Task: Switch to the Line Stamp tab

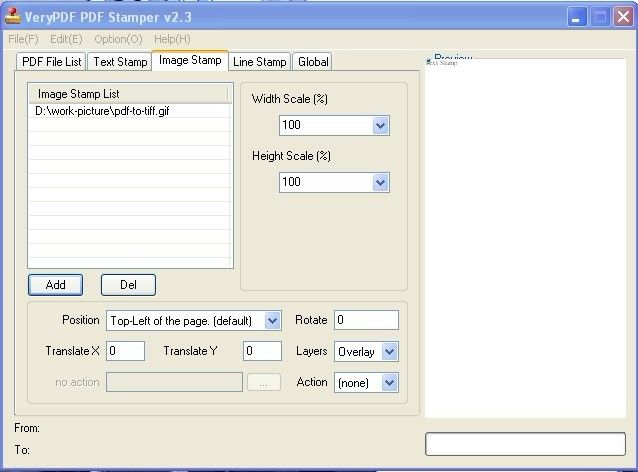Action: pos(260,62)
